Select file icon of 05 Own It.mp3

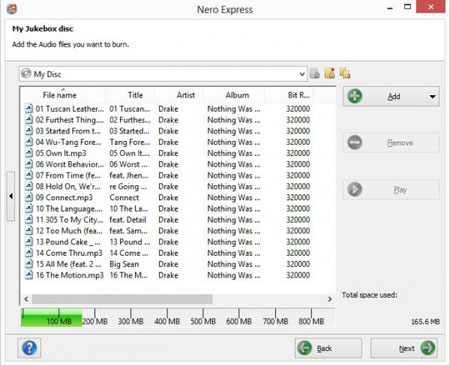click(x=29, y=153)
